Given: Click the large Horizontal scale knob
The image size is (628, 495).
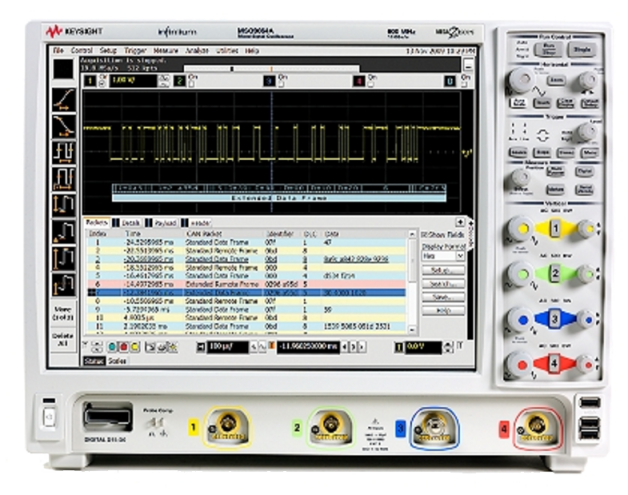Looking at the screenshot, I should point(521,79).
